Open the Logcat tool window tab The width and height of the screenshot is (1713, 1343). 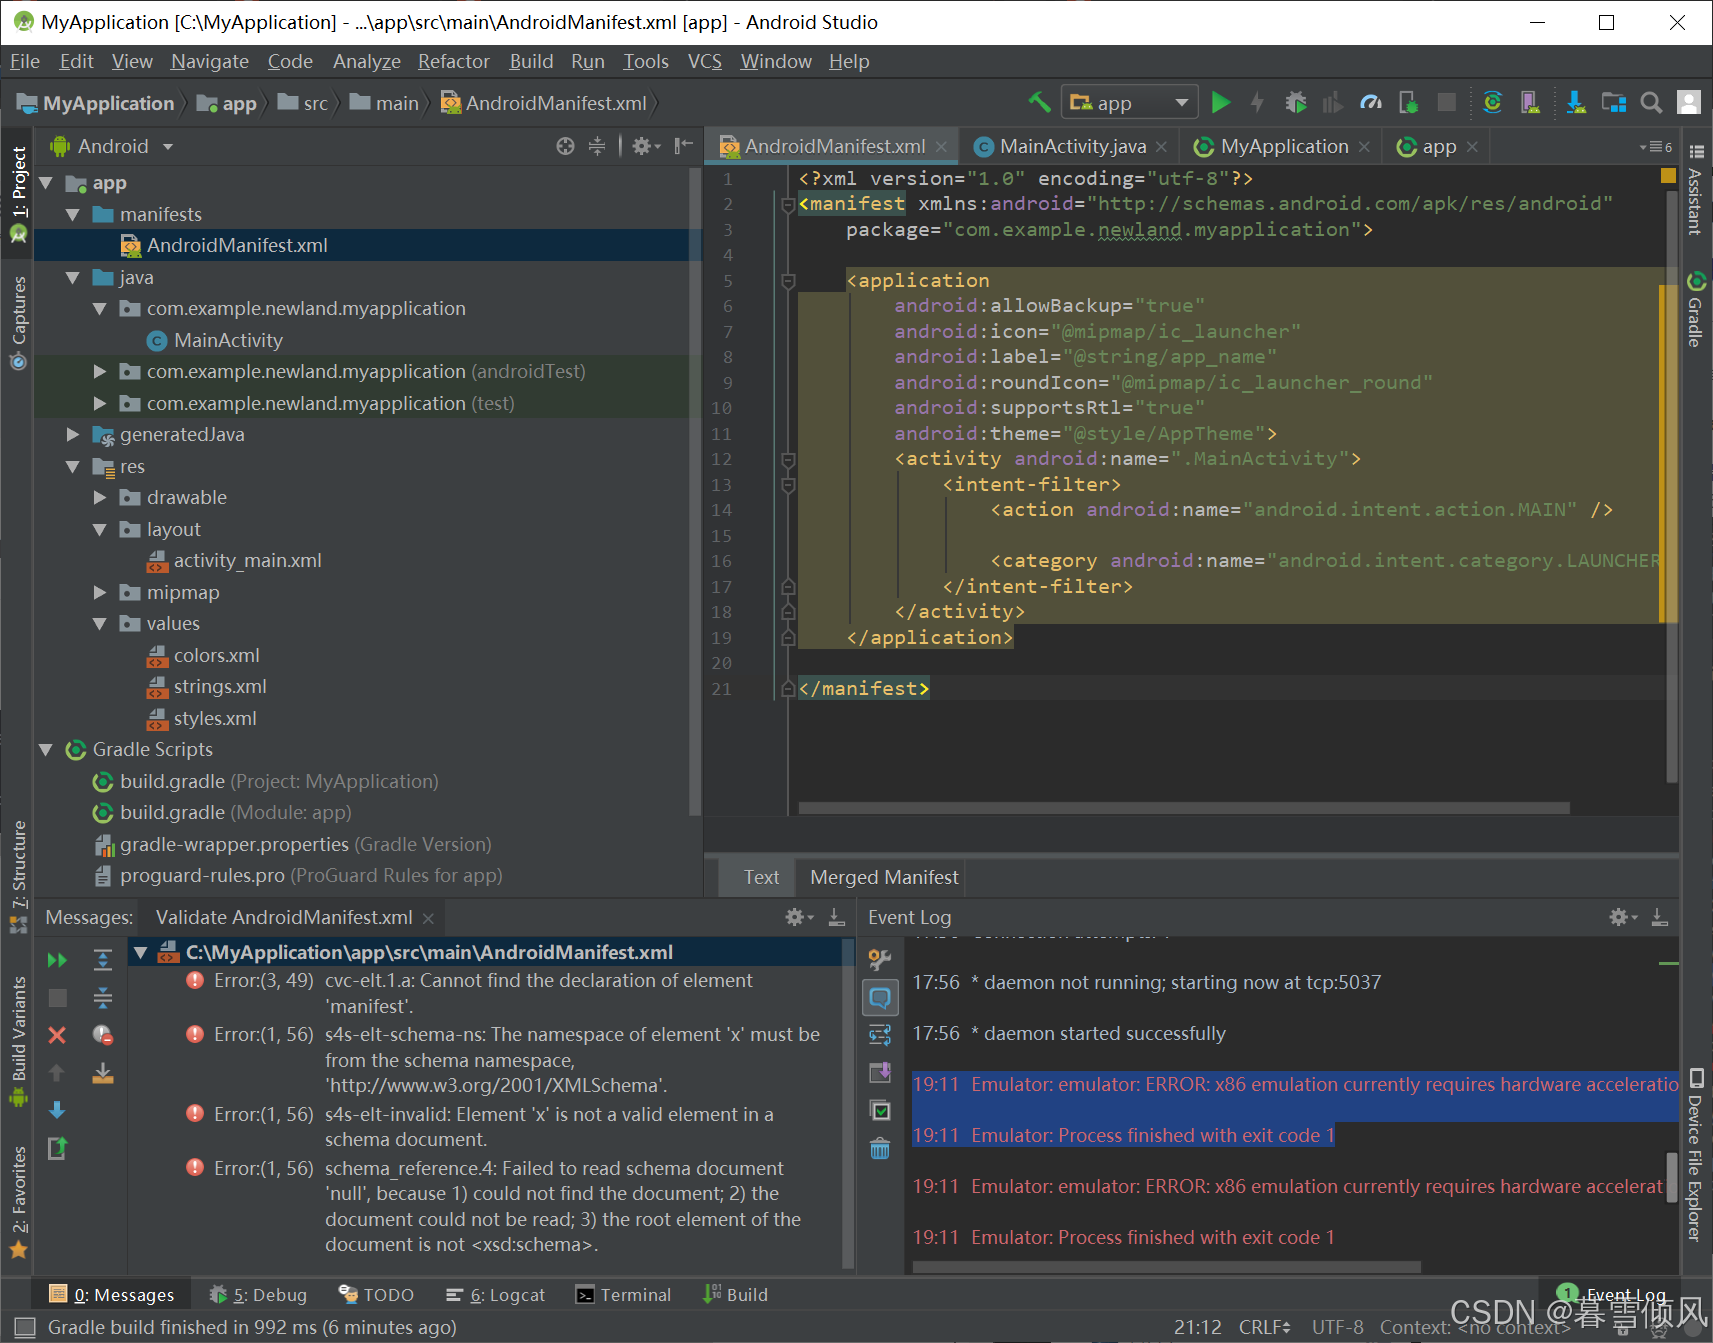click(496, 1295)
